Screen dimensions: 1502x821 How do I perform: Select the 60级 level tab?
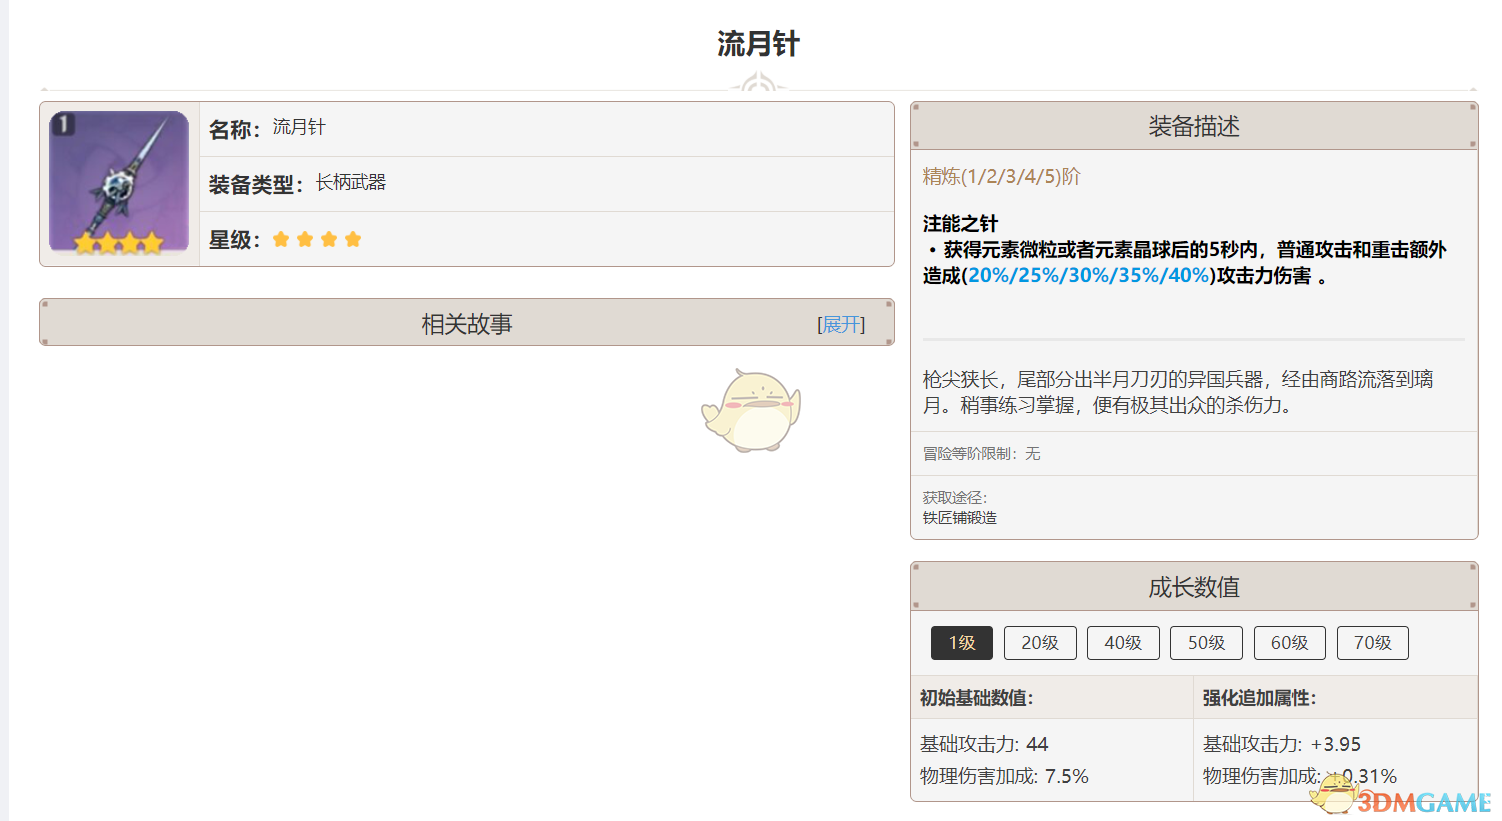pyautogui.click(x=1290, y=643)
